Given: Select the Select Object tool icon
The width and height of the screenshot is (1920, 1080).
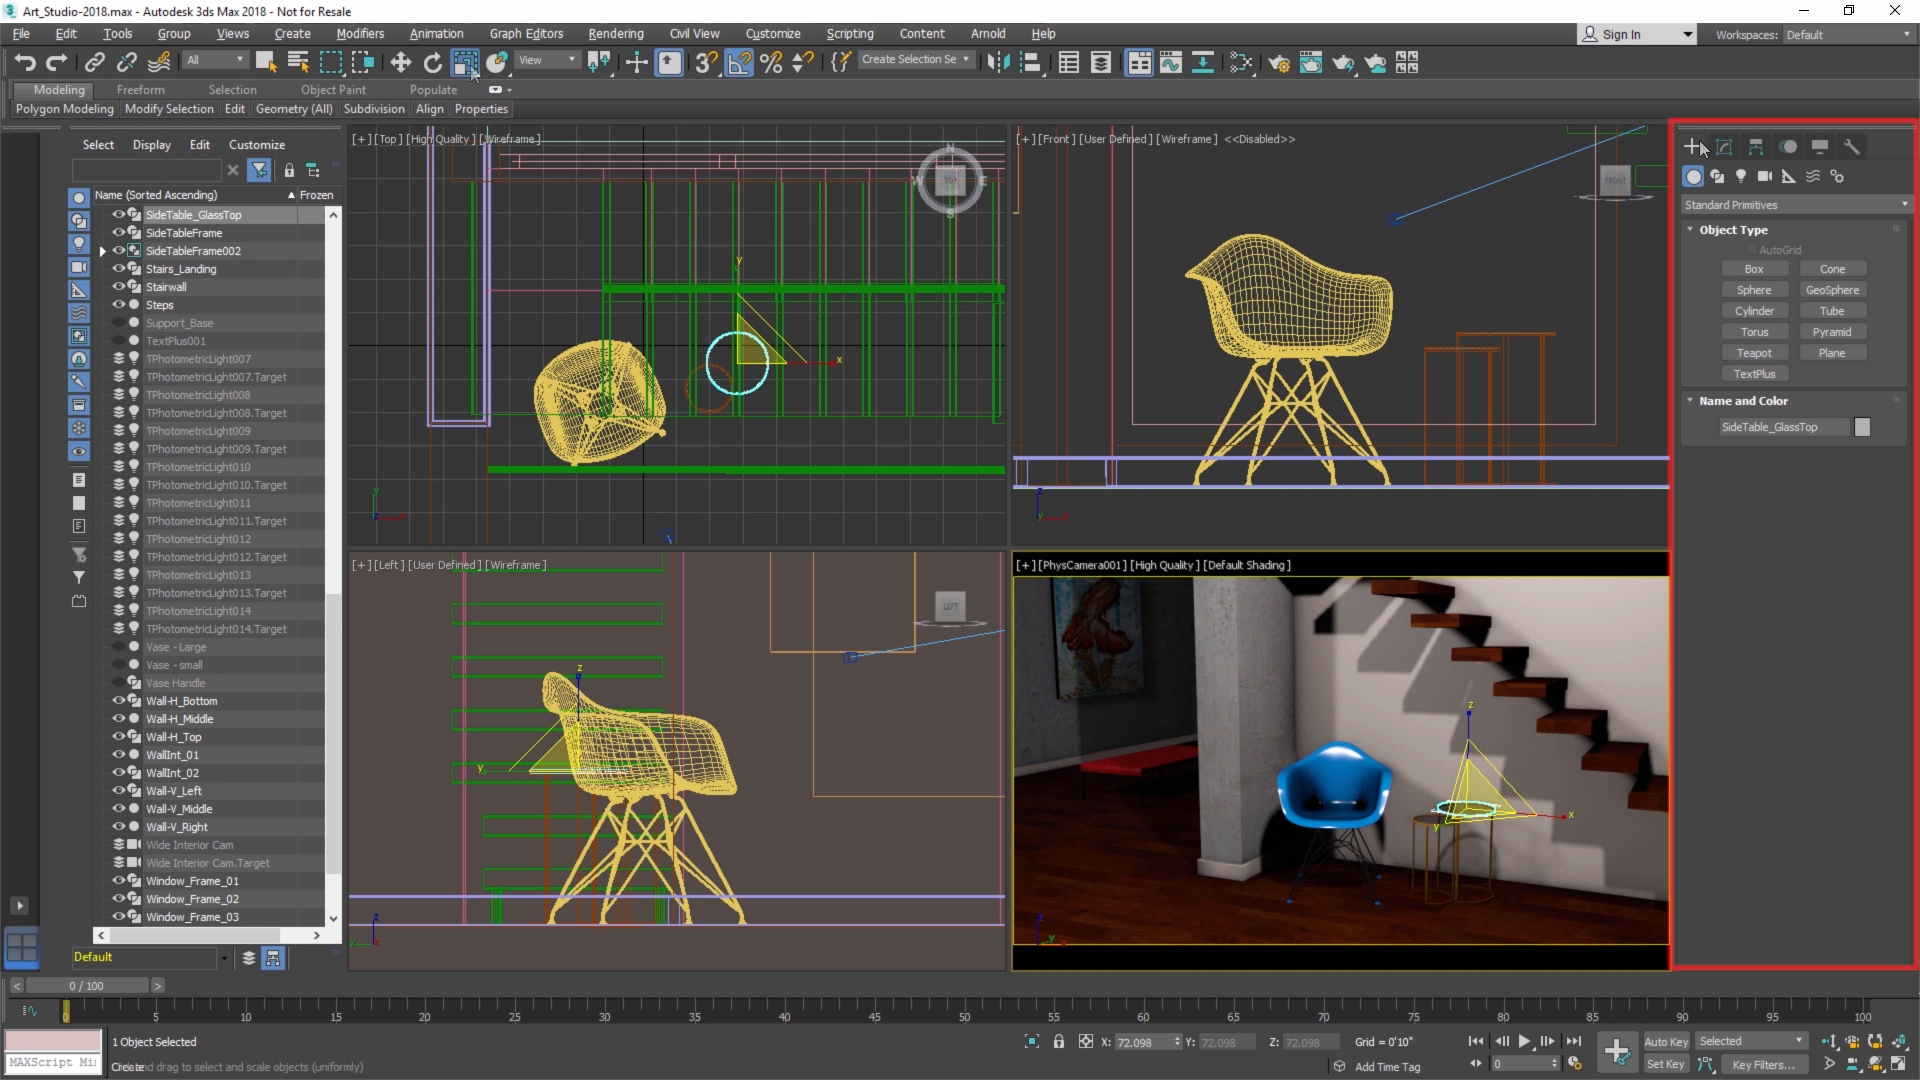Looking at the screenshot, I should point(262,62).
